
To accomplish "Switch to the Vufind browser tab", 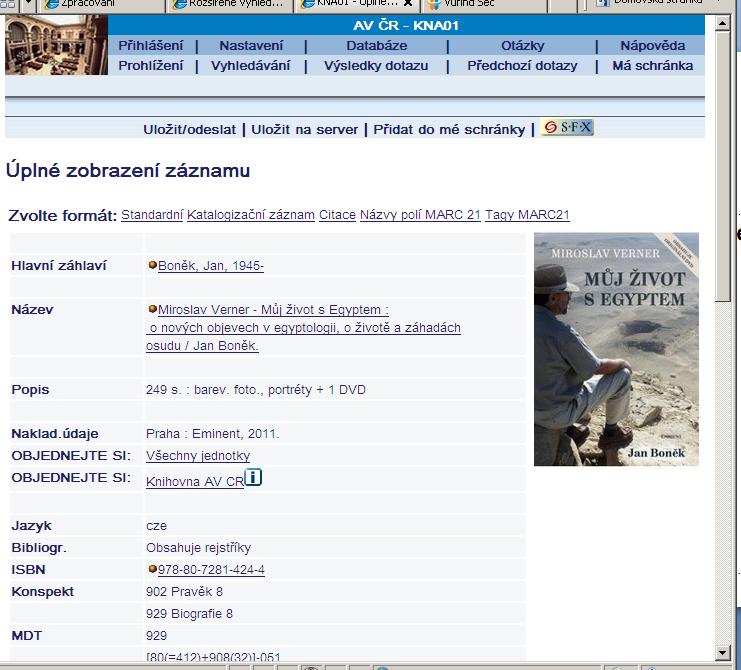I will (482, 3).
